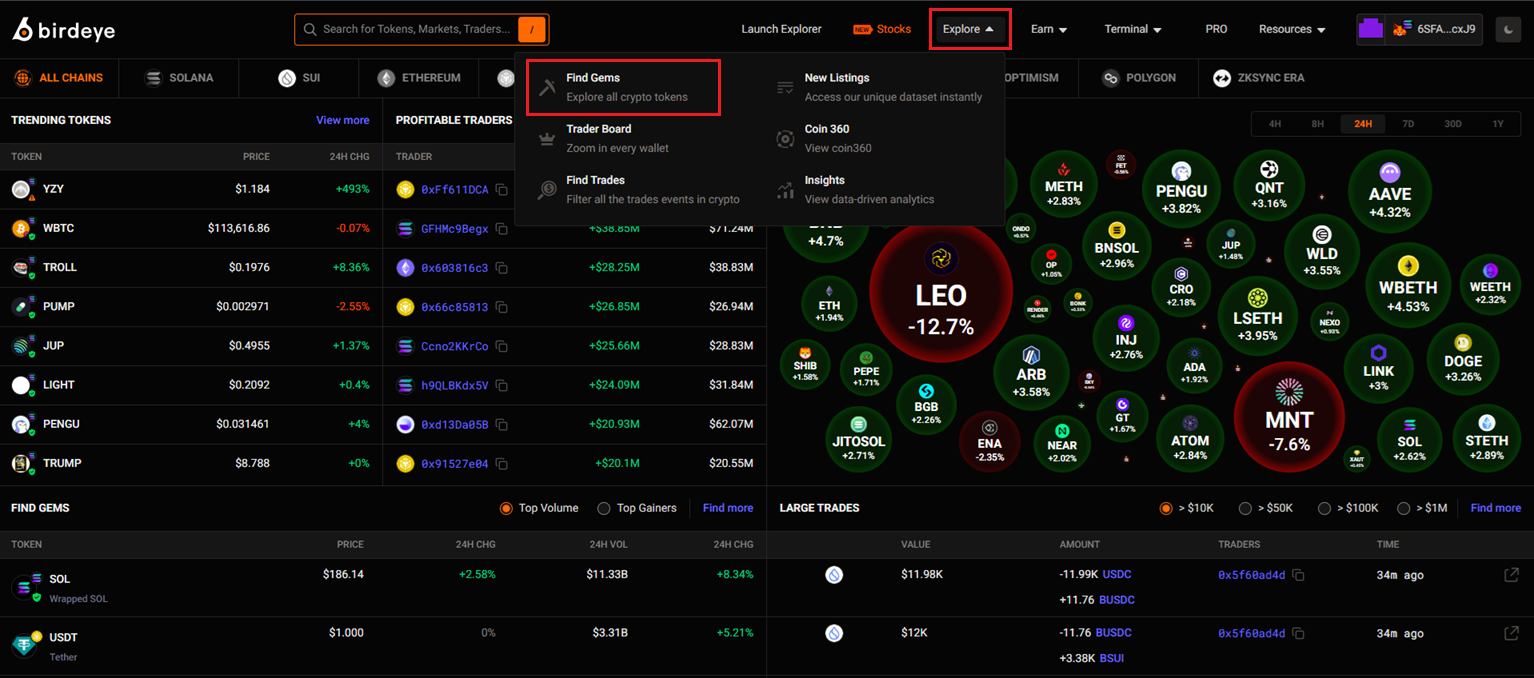Click the Insights chart icon
Screen dimensions: 1534x678
tap(786, 189)
